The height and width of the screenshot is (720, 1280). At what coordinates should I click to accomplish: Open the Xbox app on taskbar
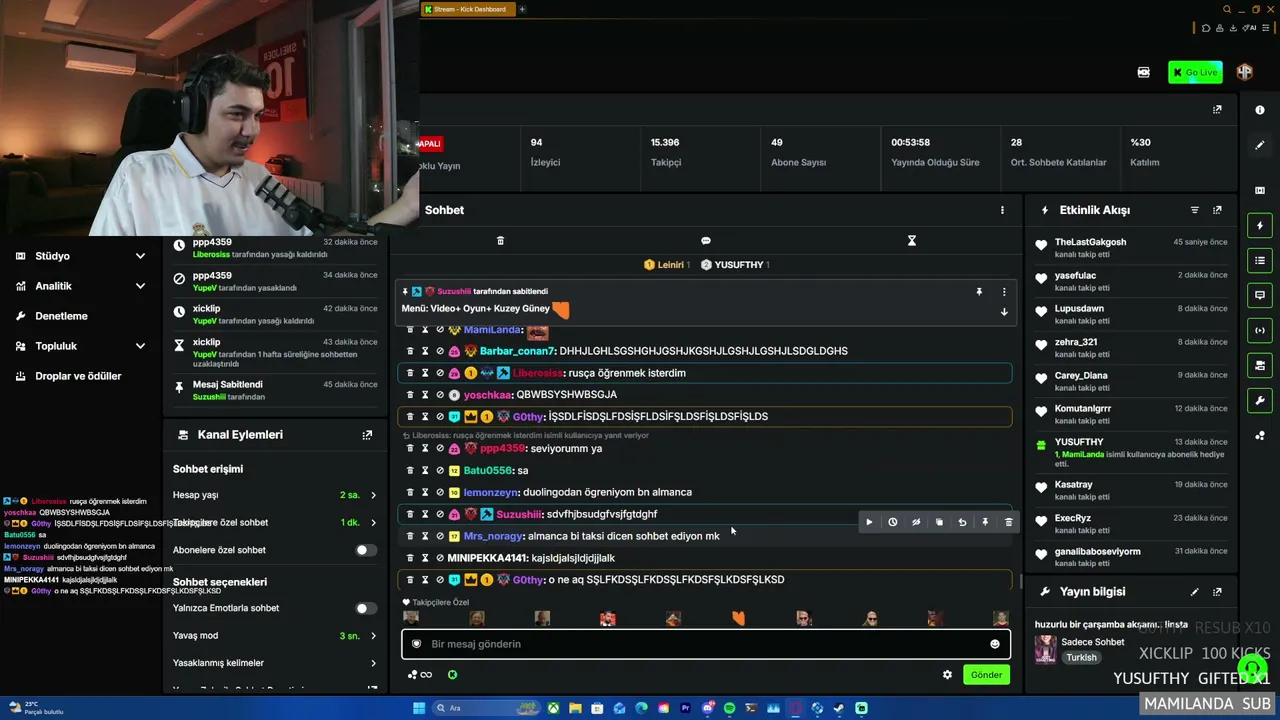point(553,708)
